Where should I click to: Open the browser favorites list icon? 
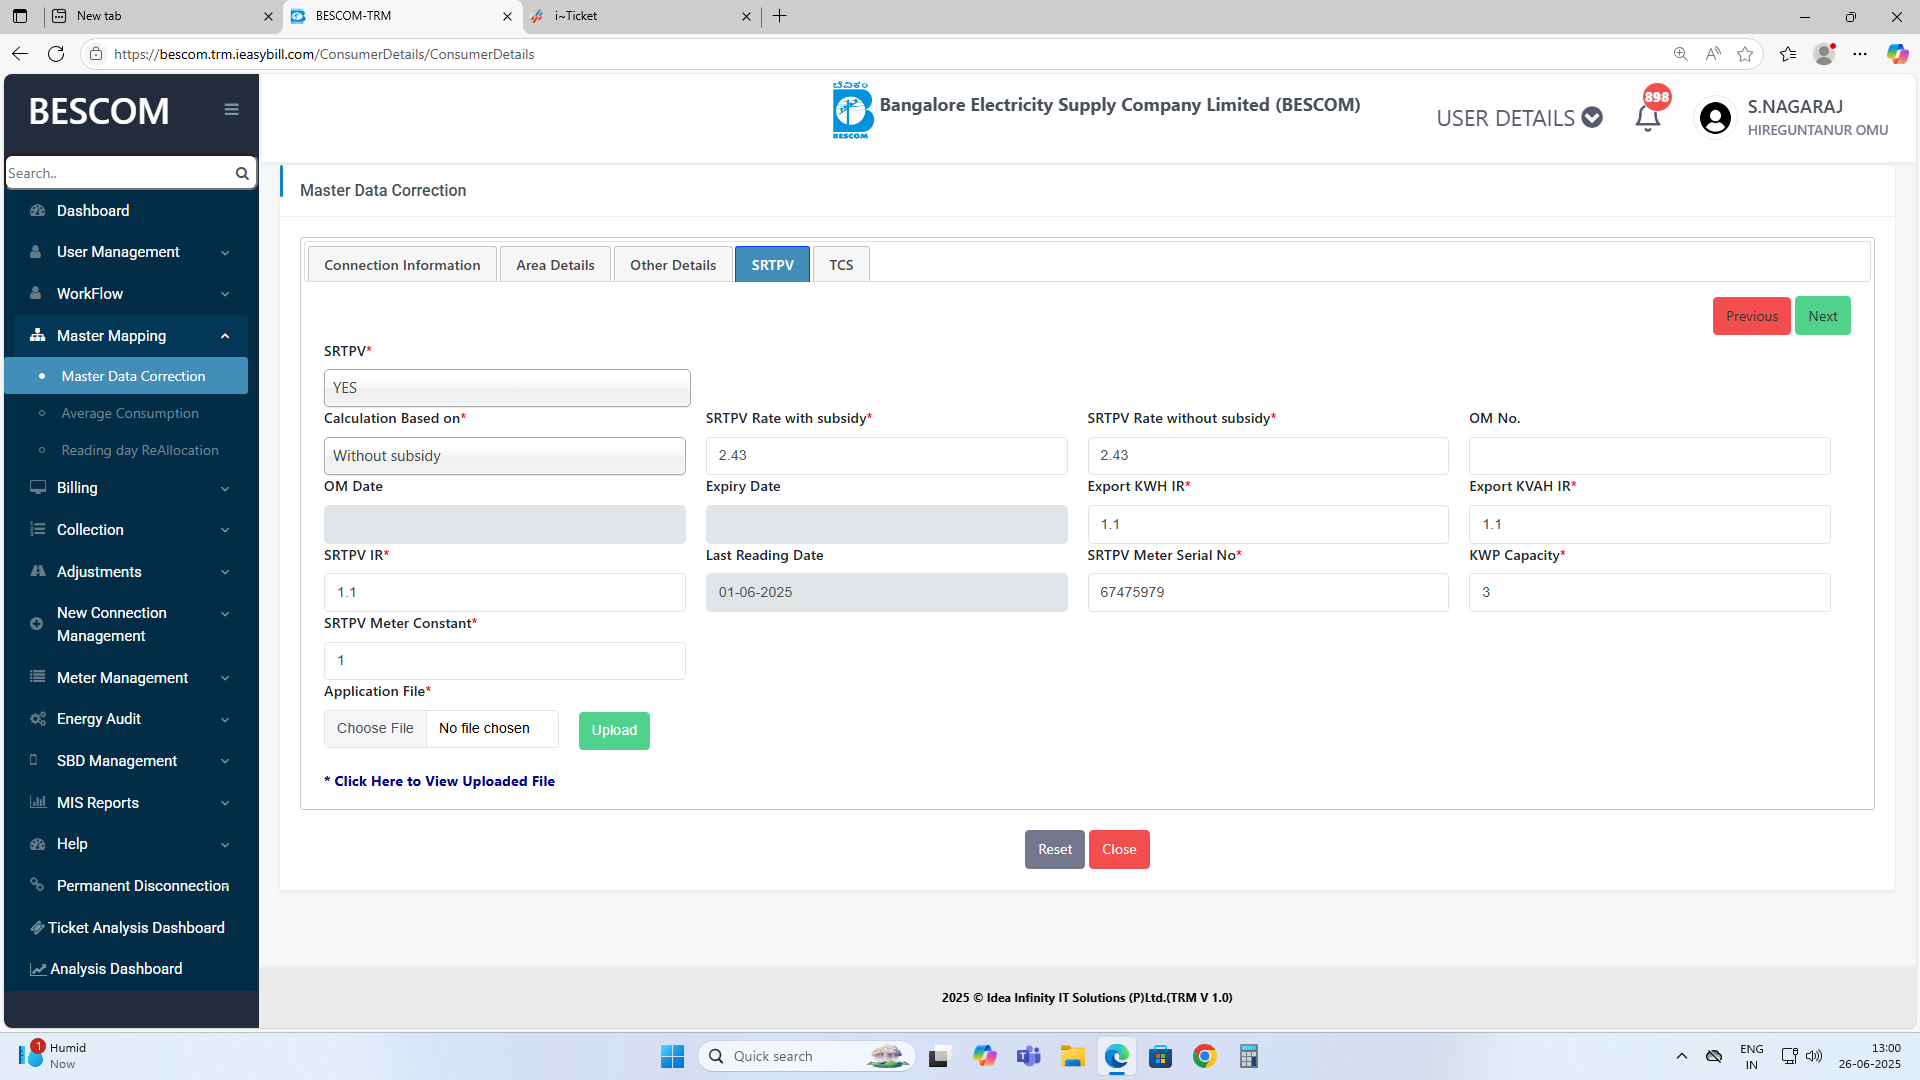pyautogui.click(x=1788, y=54)
